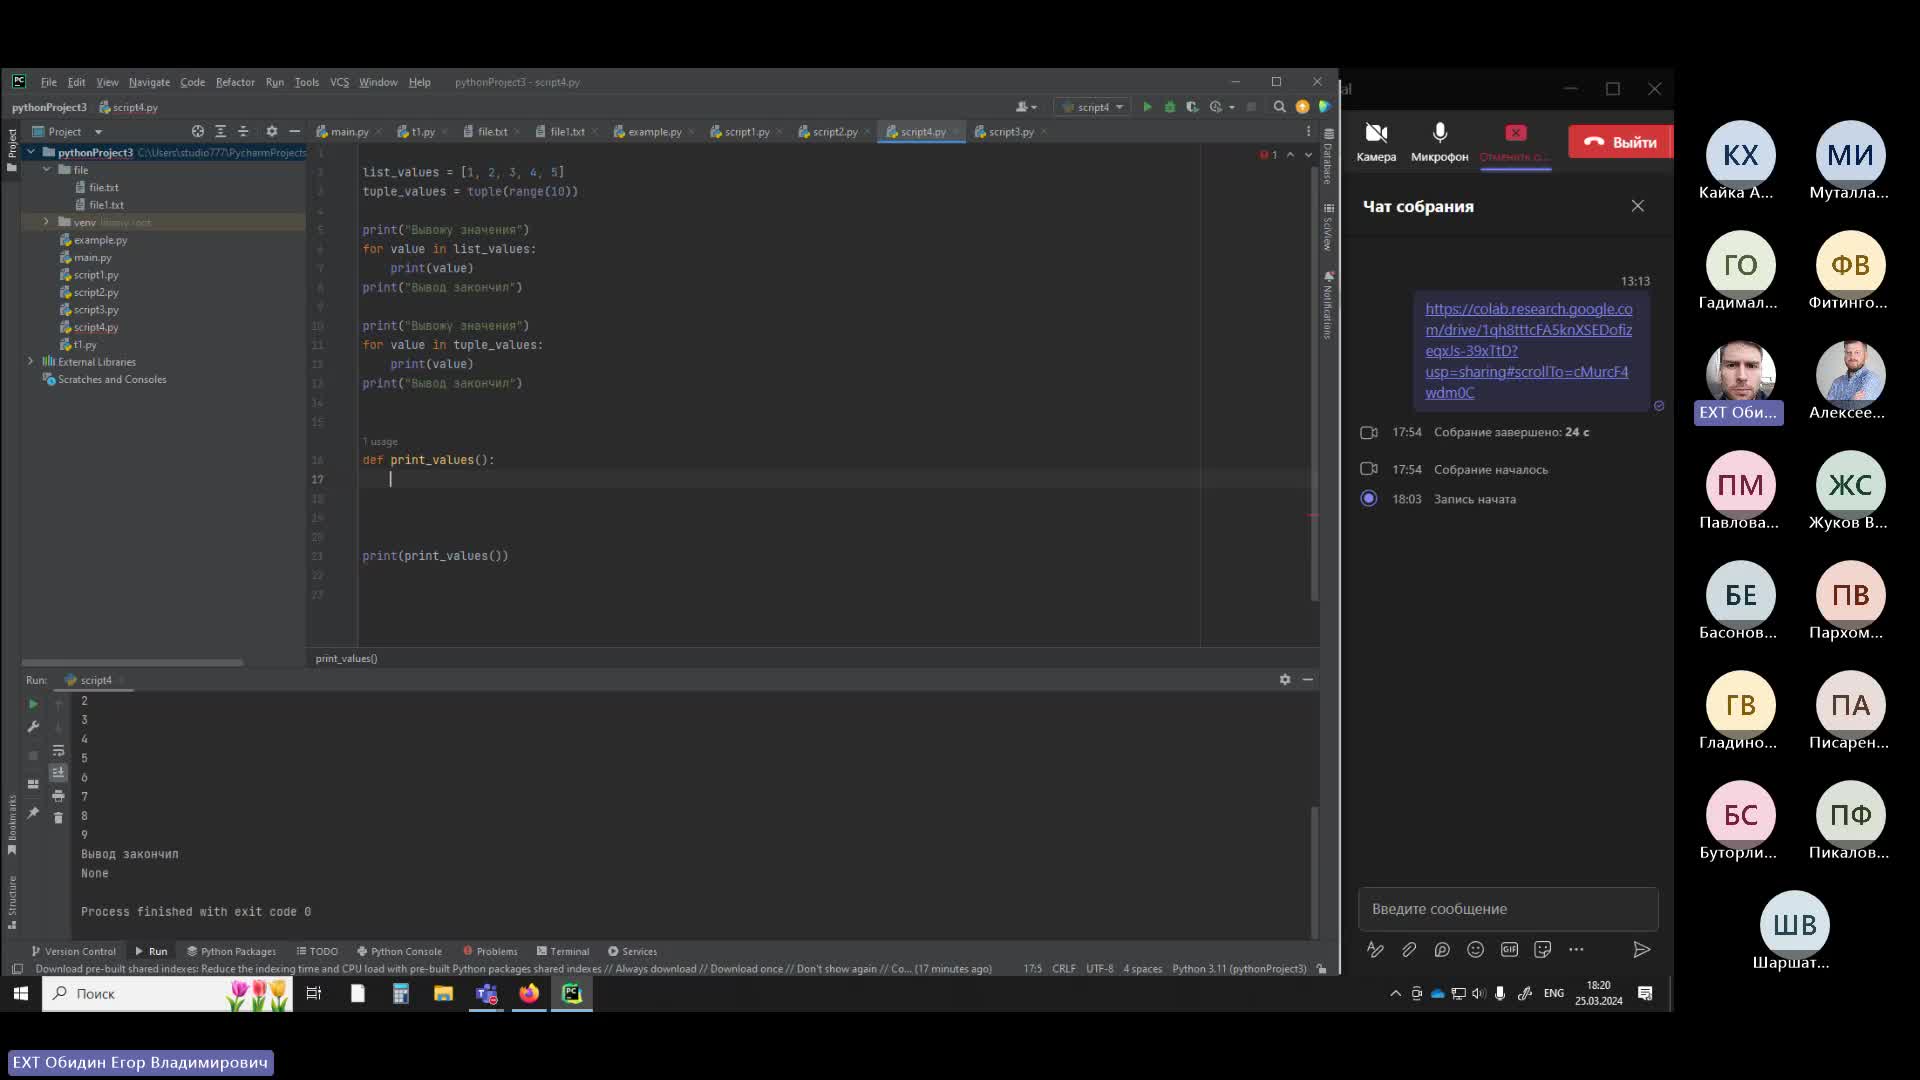Open script2.py in the Project tree

95,292
